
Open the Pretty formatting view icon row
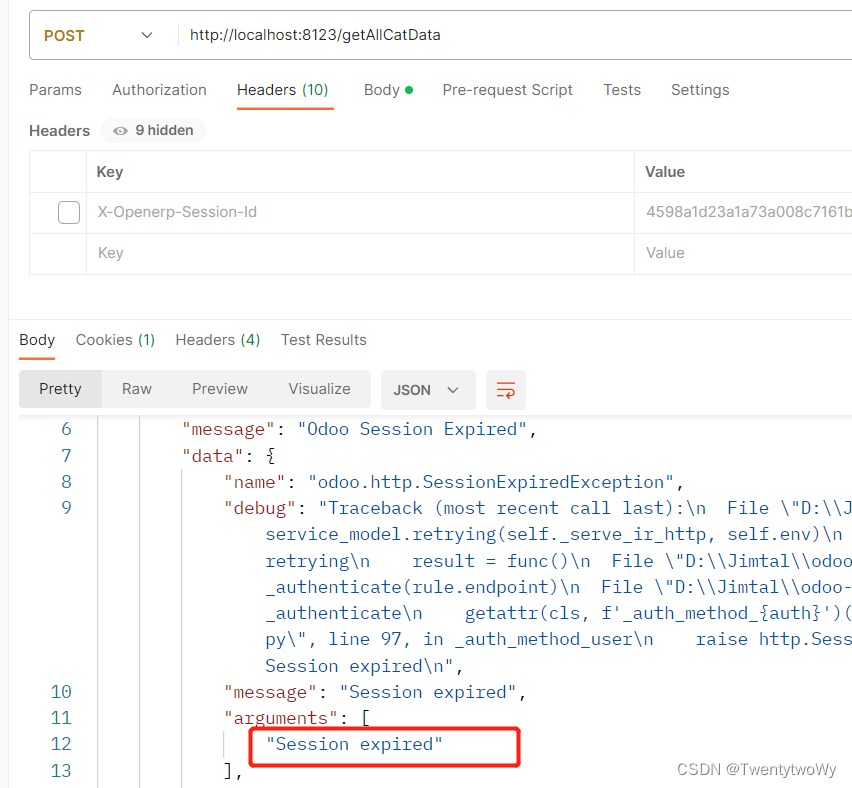(x=60, y=389)
